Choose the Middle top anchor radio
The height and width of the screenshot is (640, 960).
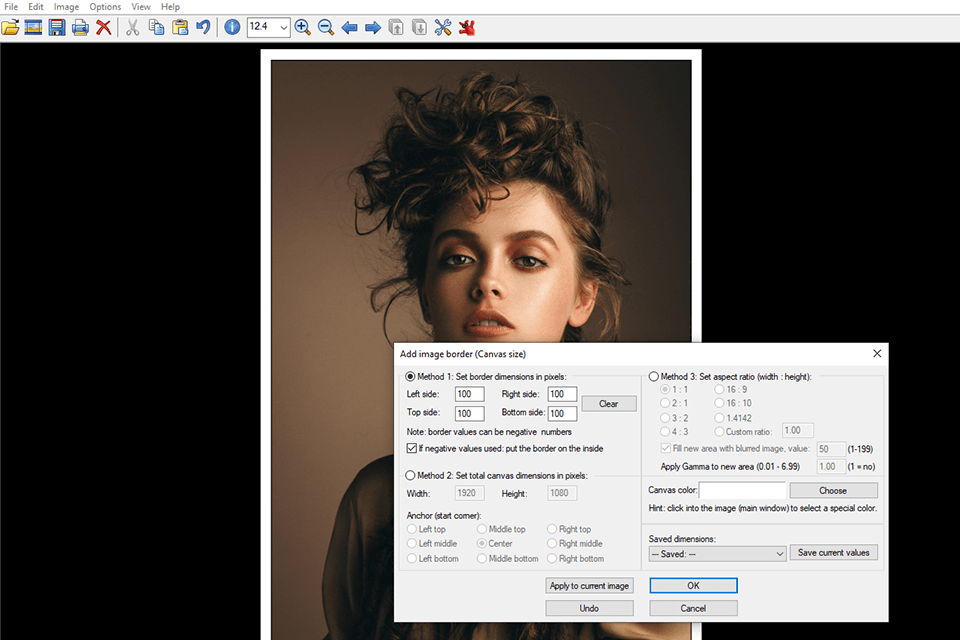coord(482,529)
